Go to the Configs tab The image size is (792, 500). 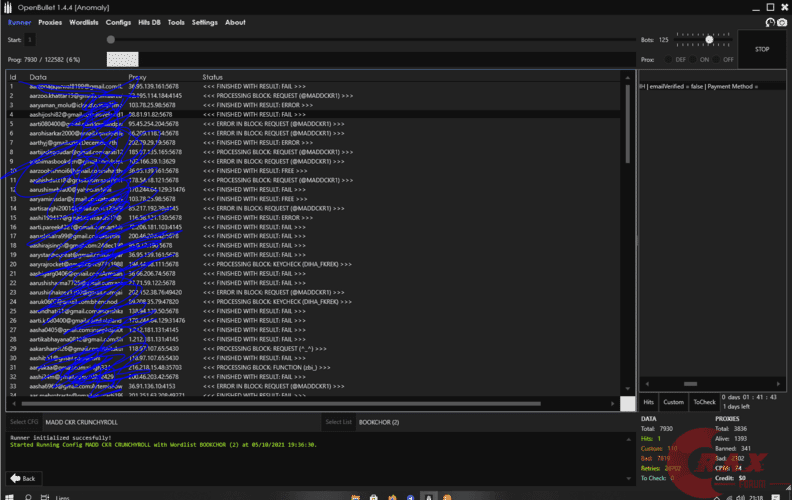point(118,22)
